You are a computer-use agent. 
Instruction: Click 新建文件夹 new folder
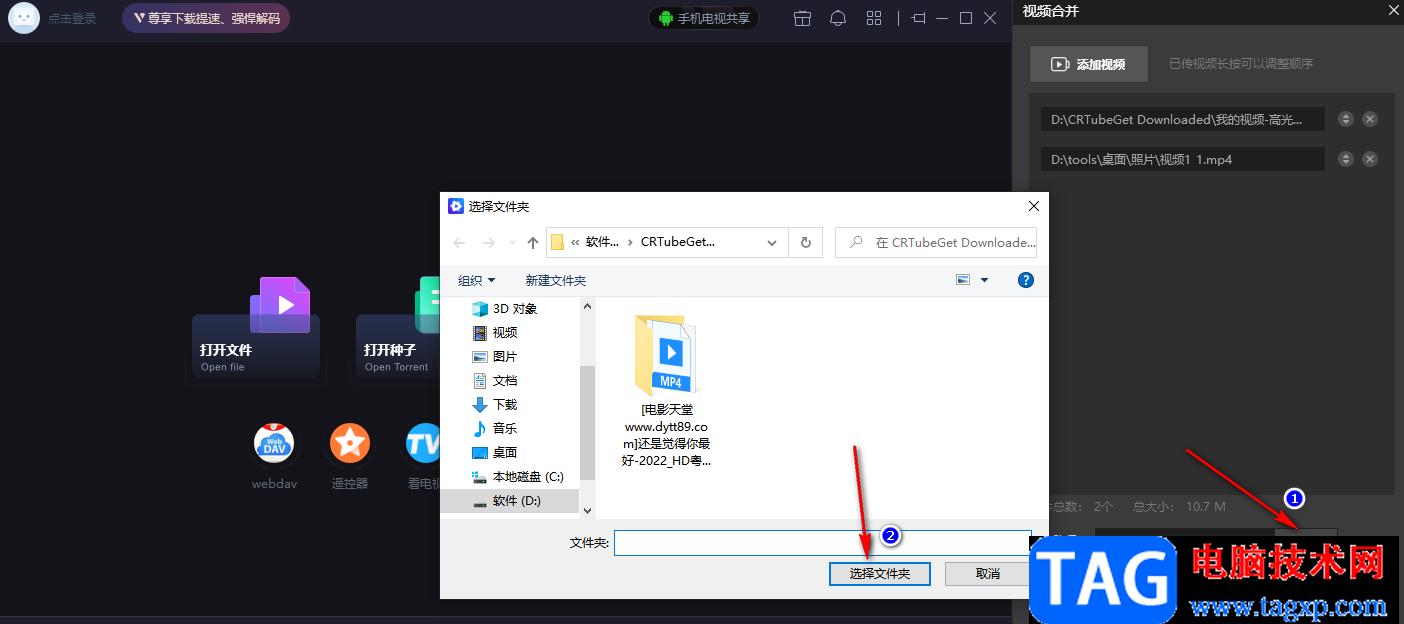pyautogui.click(x=556, y=280)
